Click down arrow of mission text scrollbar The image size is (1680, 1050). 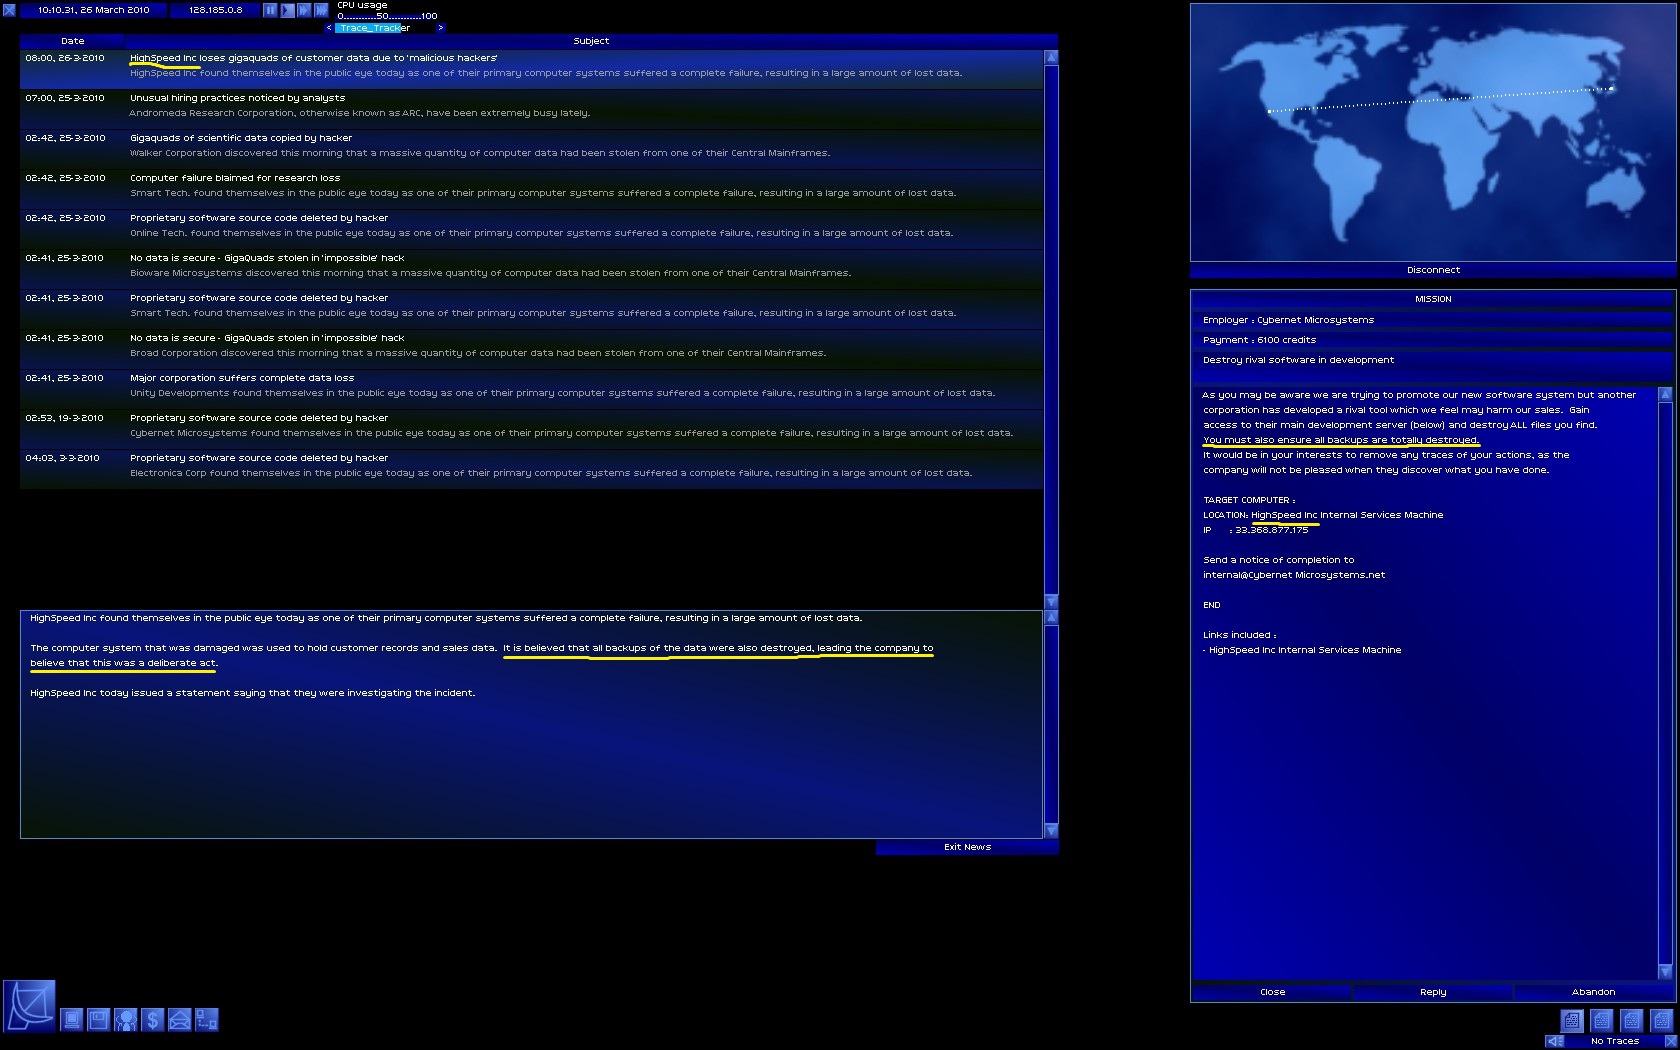1665,972
